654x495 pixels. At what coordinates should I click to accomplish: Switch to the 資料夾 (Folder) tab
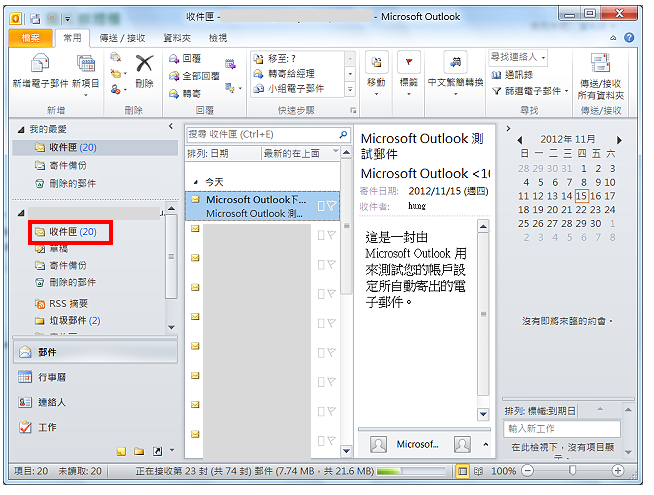tap(177, 38)
